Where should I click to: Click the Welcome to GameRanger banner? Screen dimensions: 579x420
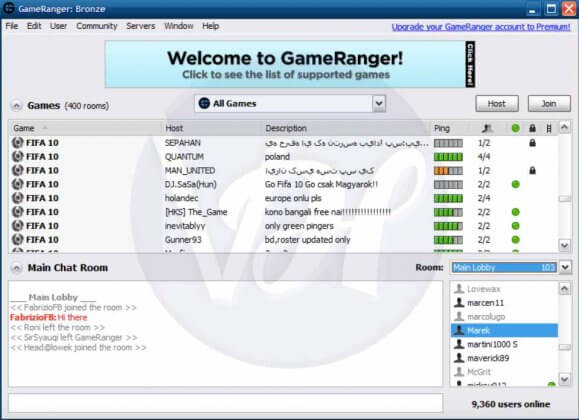[x=285, y=64]
